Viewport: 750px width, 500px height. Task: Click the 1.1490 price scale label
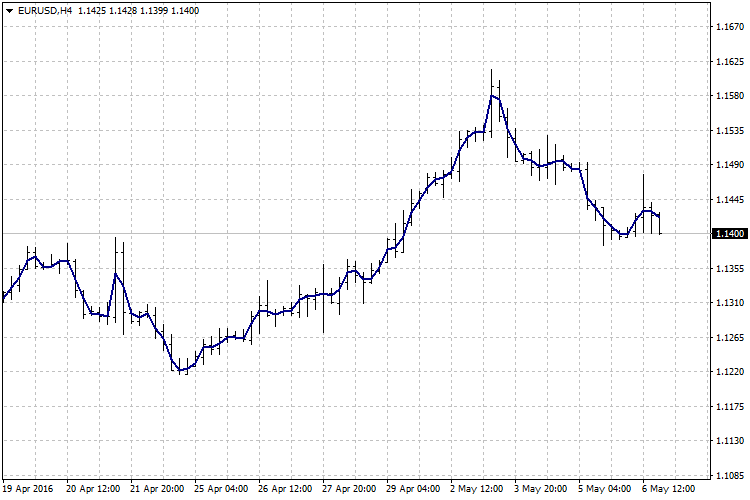[x=730, y=165]
